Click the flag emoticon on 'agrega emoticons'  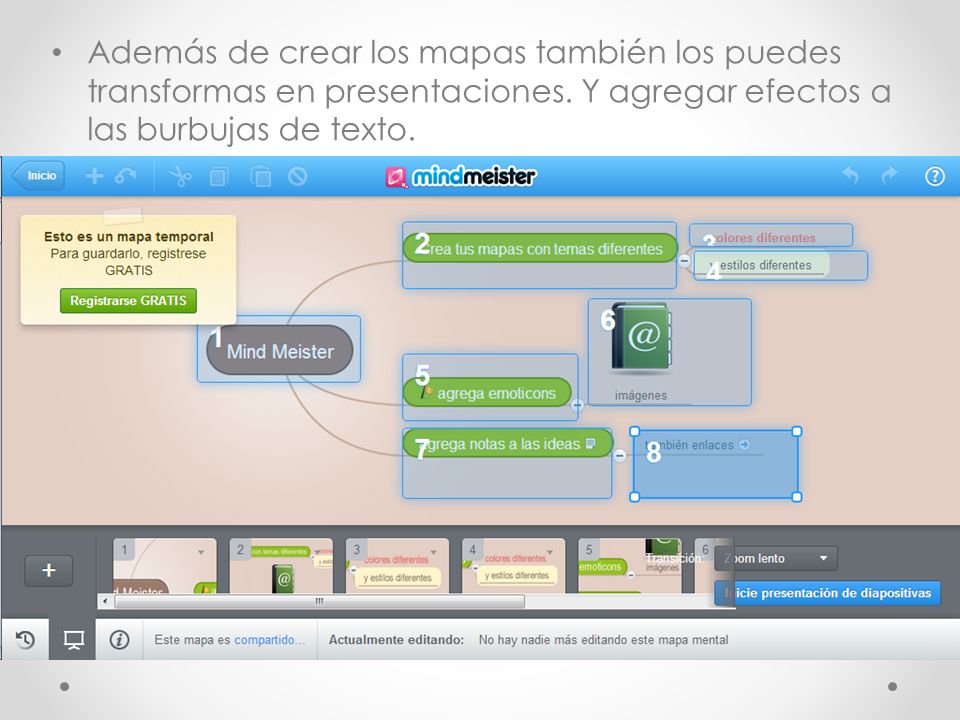(427, 392)
